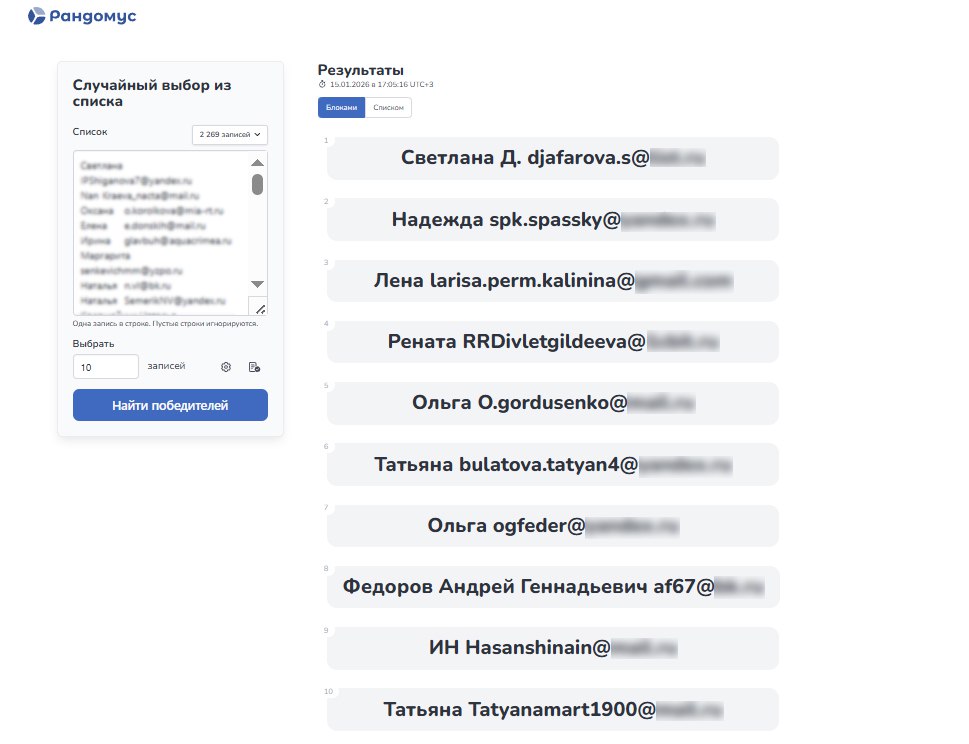Viewport: 969px width, 744px height.
Task: Select result block 2 Надежда
Action: (x=552, y=220)
